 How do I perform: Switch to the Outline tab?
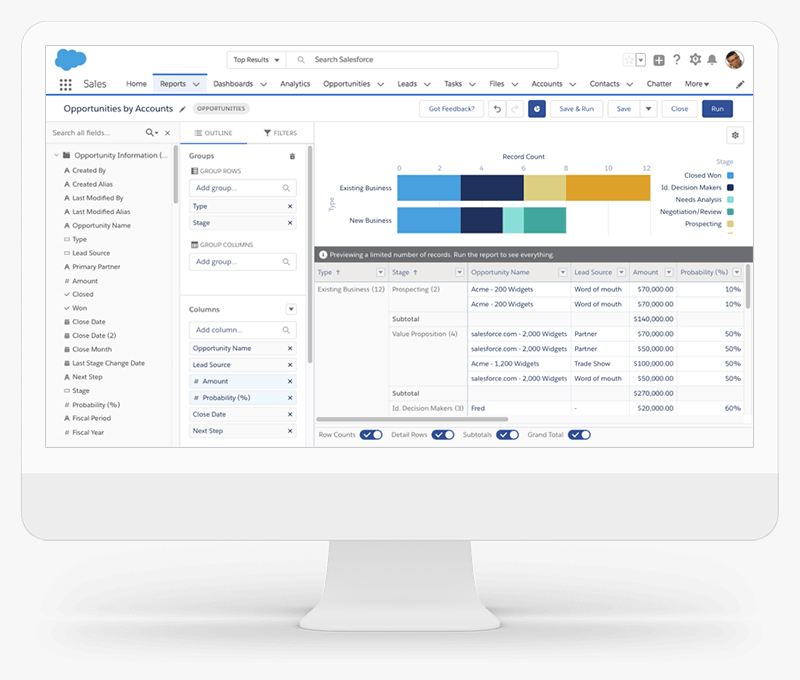click(x=213, y=133)
